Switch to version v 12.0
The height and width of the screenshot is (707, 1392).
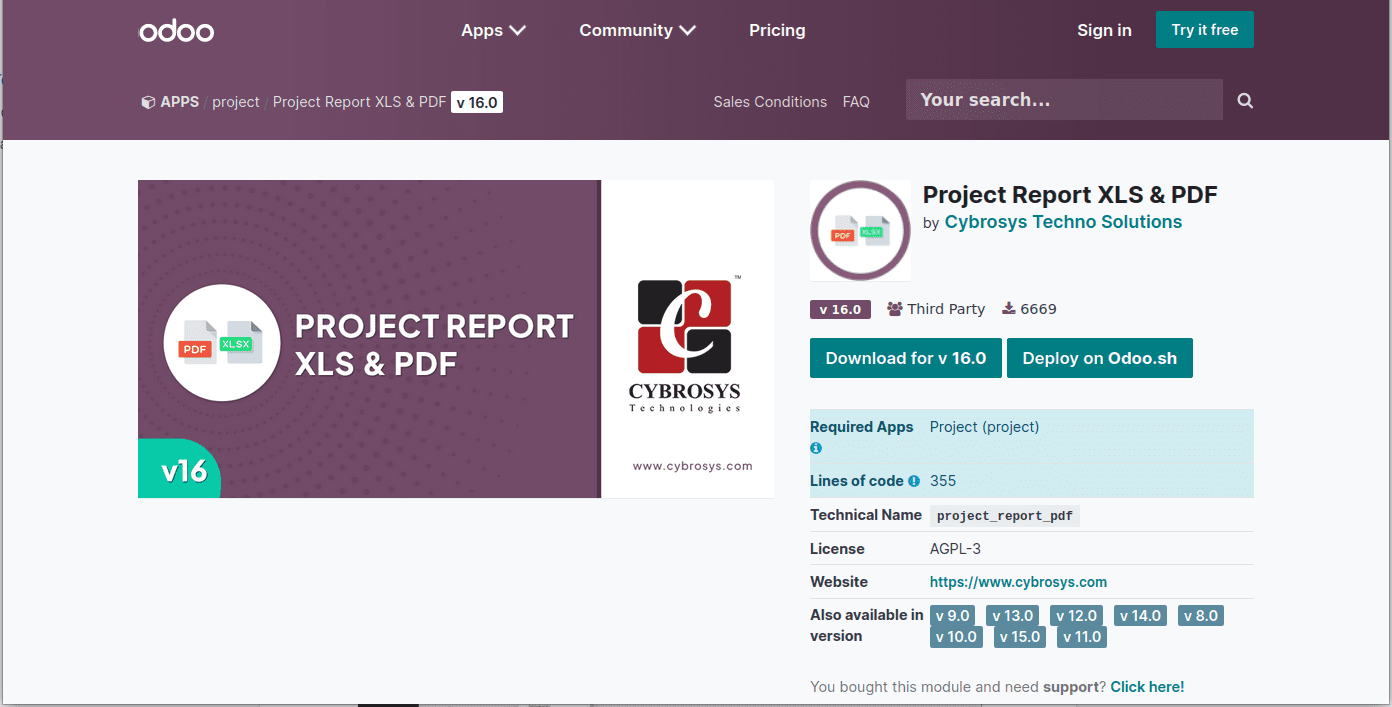tap(1076, 616)
